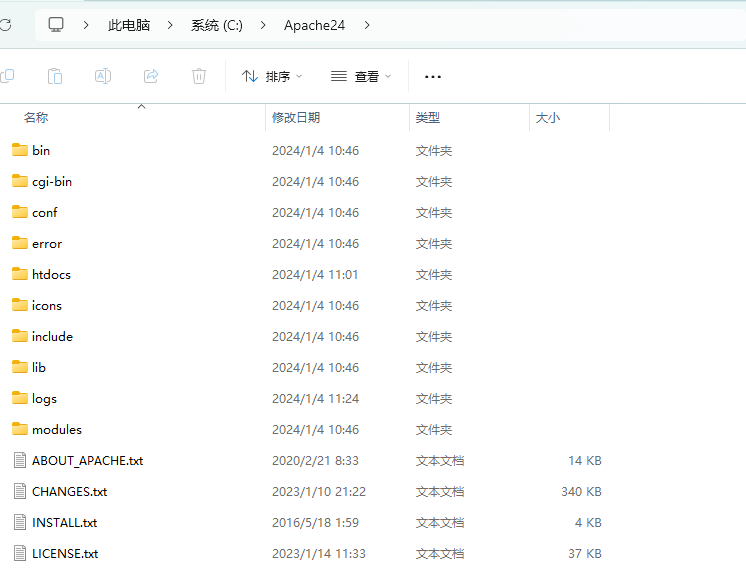Click the 文本文档 type of CHANGES.txt
The image size is (746, 568).
click(x=440, y=491)
